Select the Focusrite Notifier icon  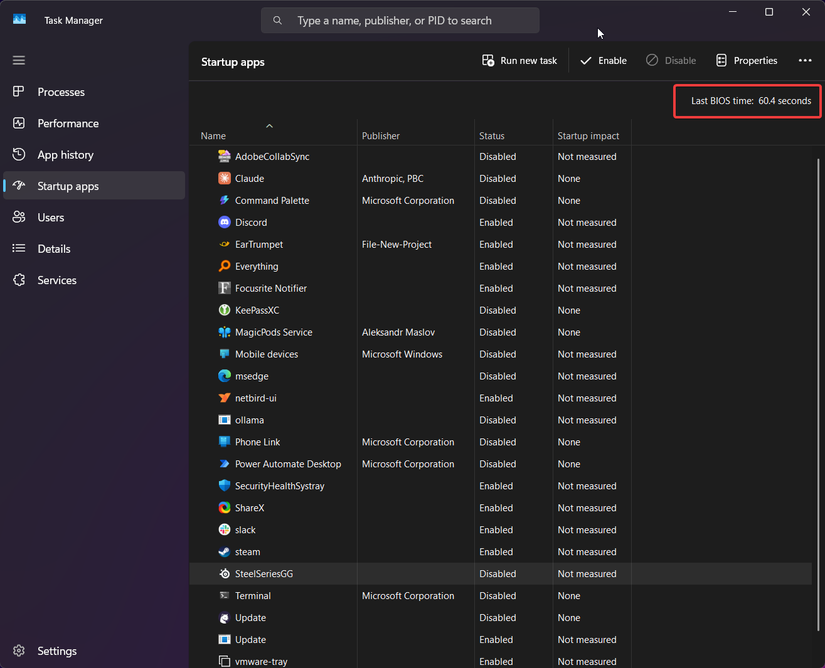225,288
